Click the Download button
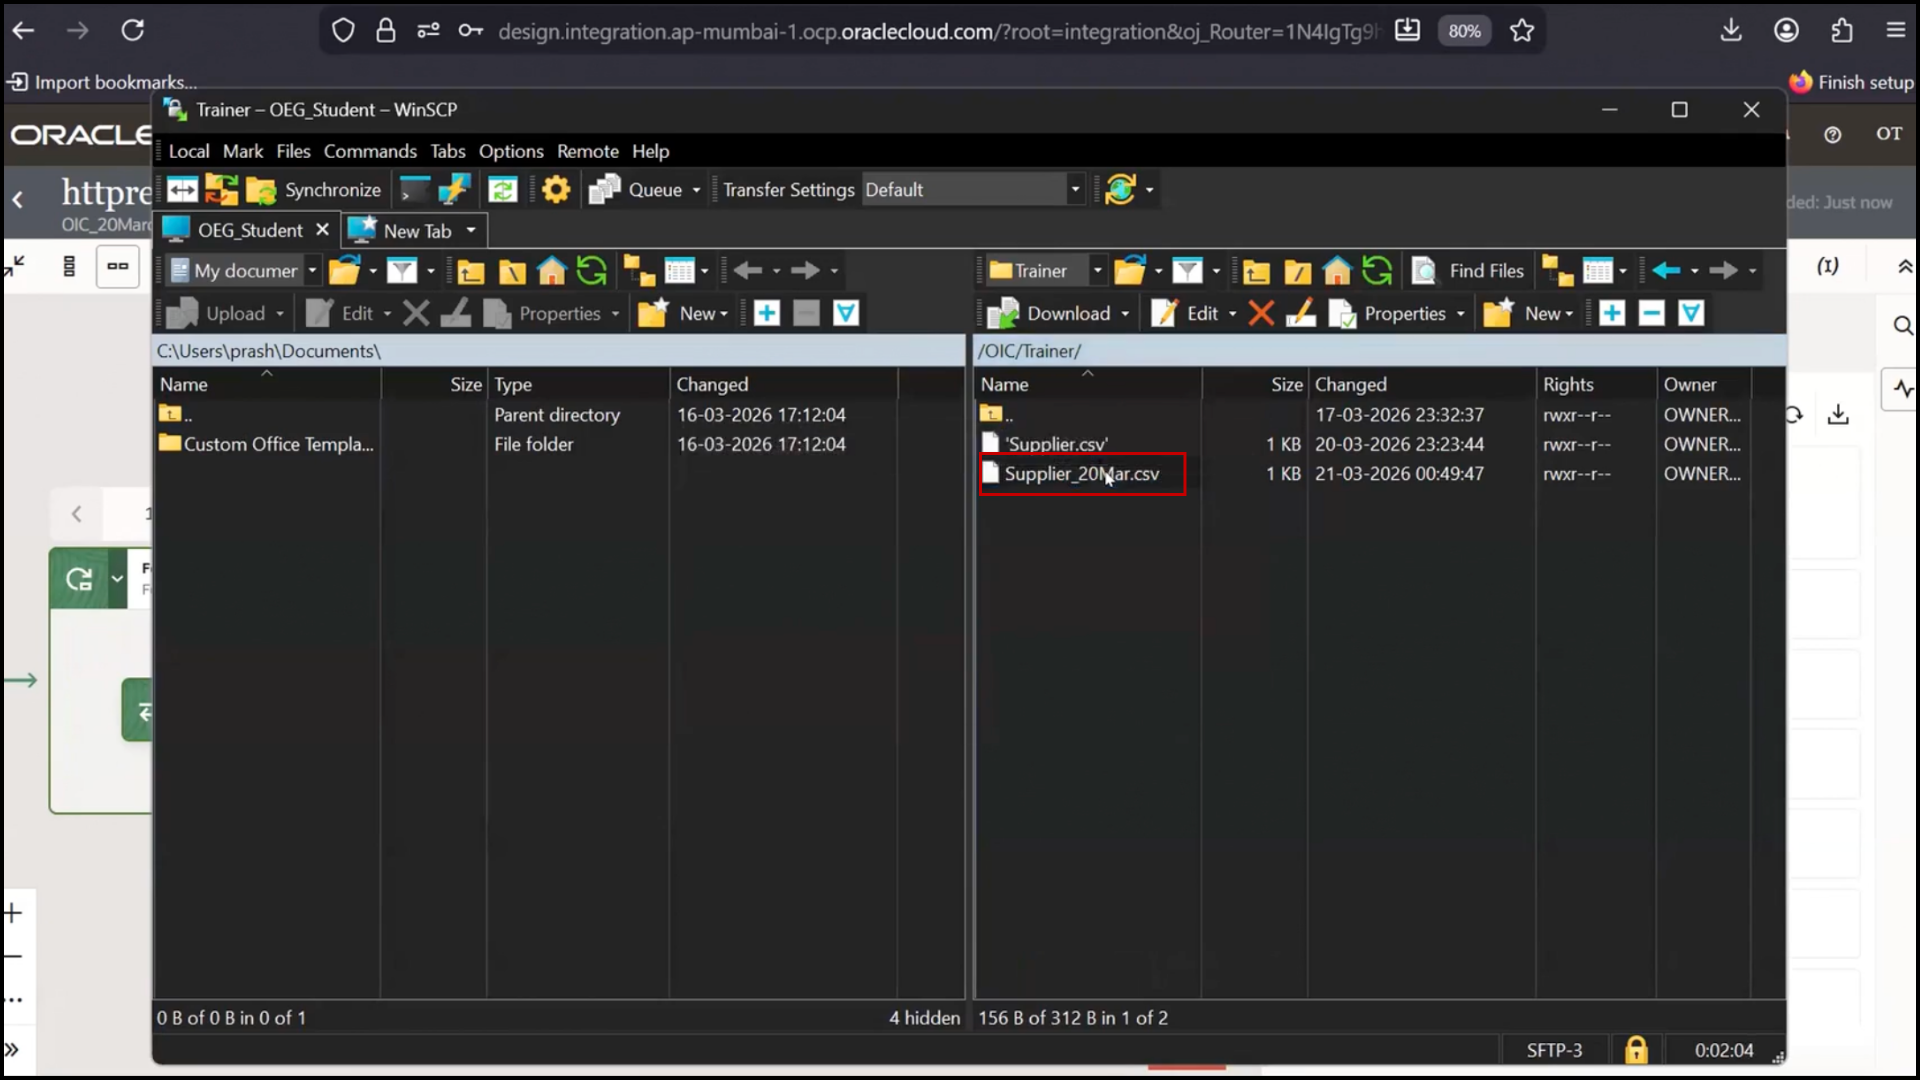Image resolution: width=1920 pixels, height=1080 pixels. click(x=1050, y=314)
